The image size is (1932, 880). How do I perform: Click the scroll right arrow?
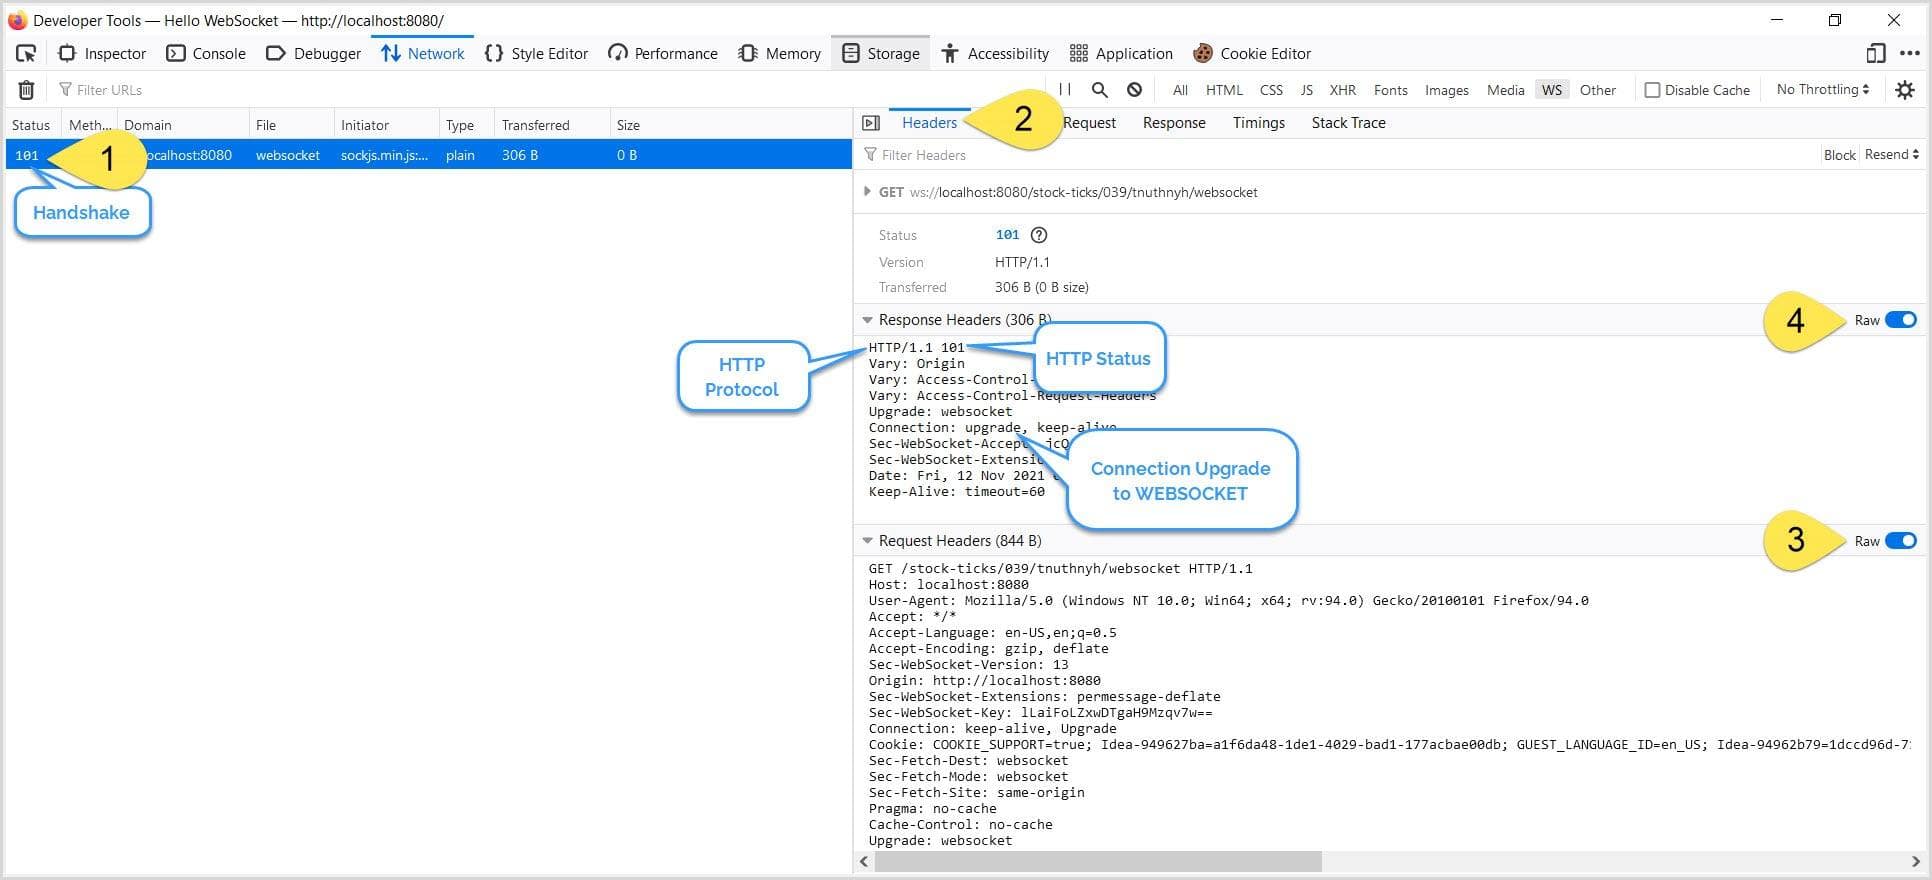point(1915,861)
